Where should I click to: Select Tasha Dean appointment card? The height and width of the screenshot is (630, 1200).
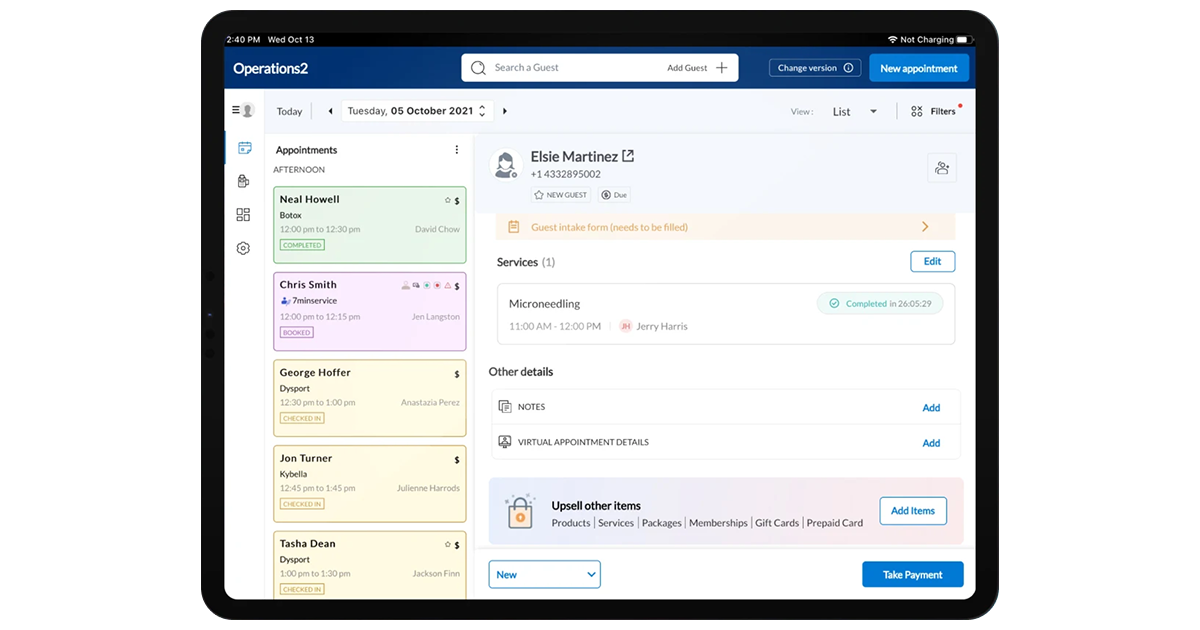click(370, 565)
